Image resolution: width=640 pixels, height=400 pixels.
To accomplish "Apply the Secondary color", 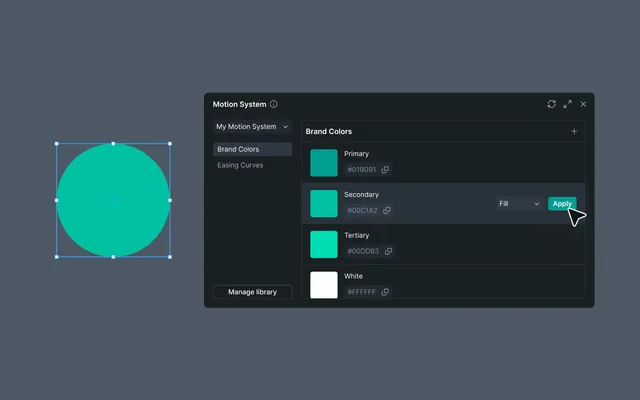I will click(x=562, y=204).
